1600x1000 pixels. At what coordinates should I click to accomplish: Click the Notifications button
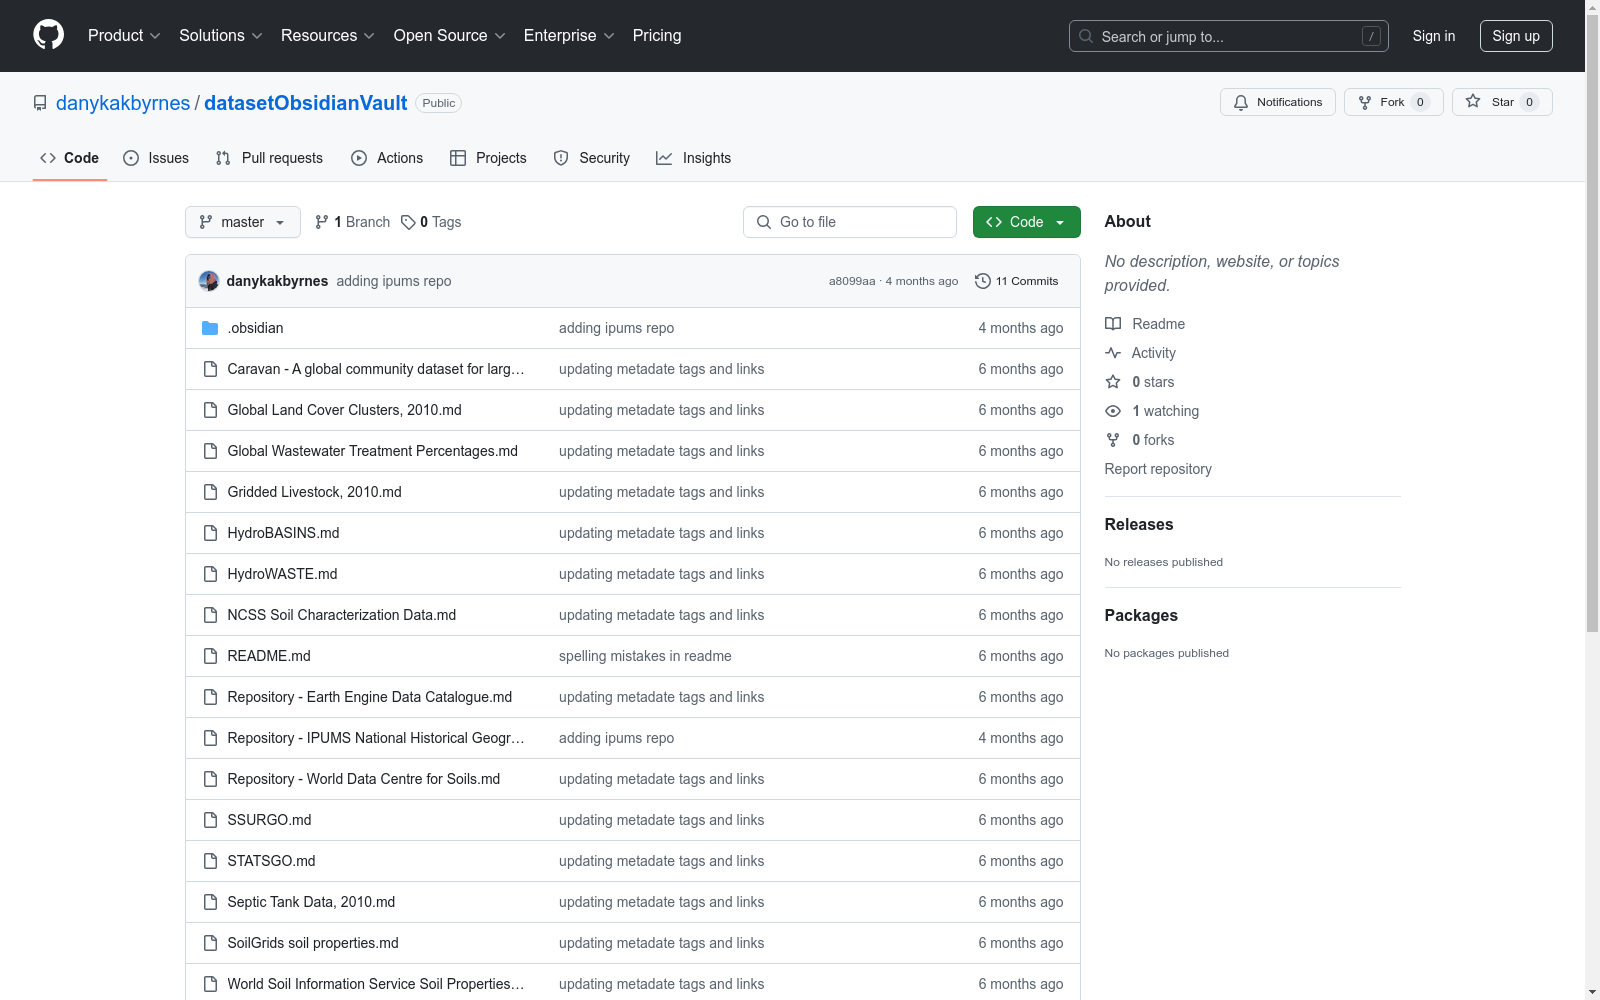(x=1278, y=102)
